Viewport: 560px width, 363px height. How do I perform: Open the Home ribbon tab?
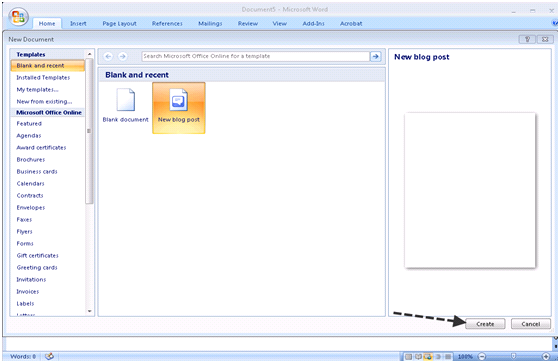point(47,24)
